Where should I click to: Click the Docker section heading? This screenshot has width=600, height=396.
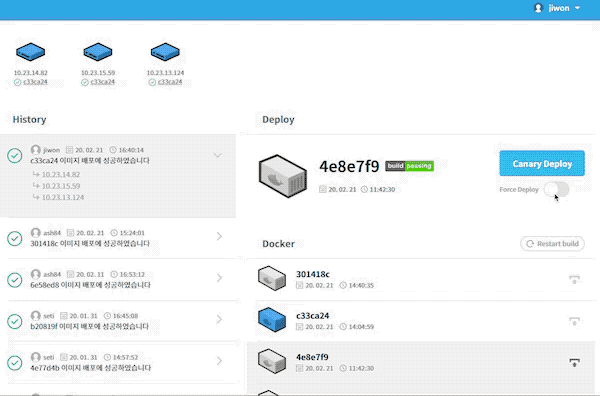click(278, 244)
